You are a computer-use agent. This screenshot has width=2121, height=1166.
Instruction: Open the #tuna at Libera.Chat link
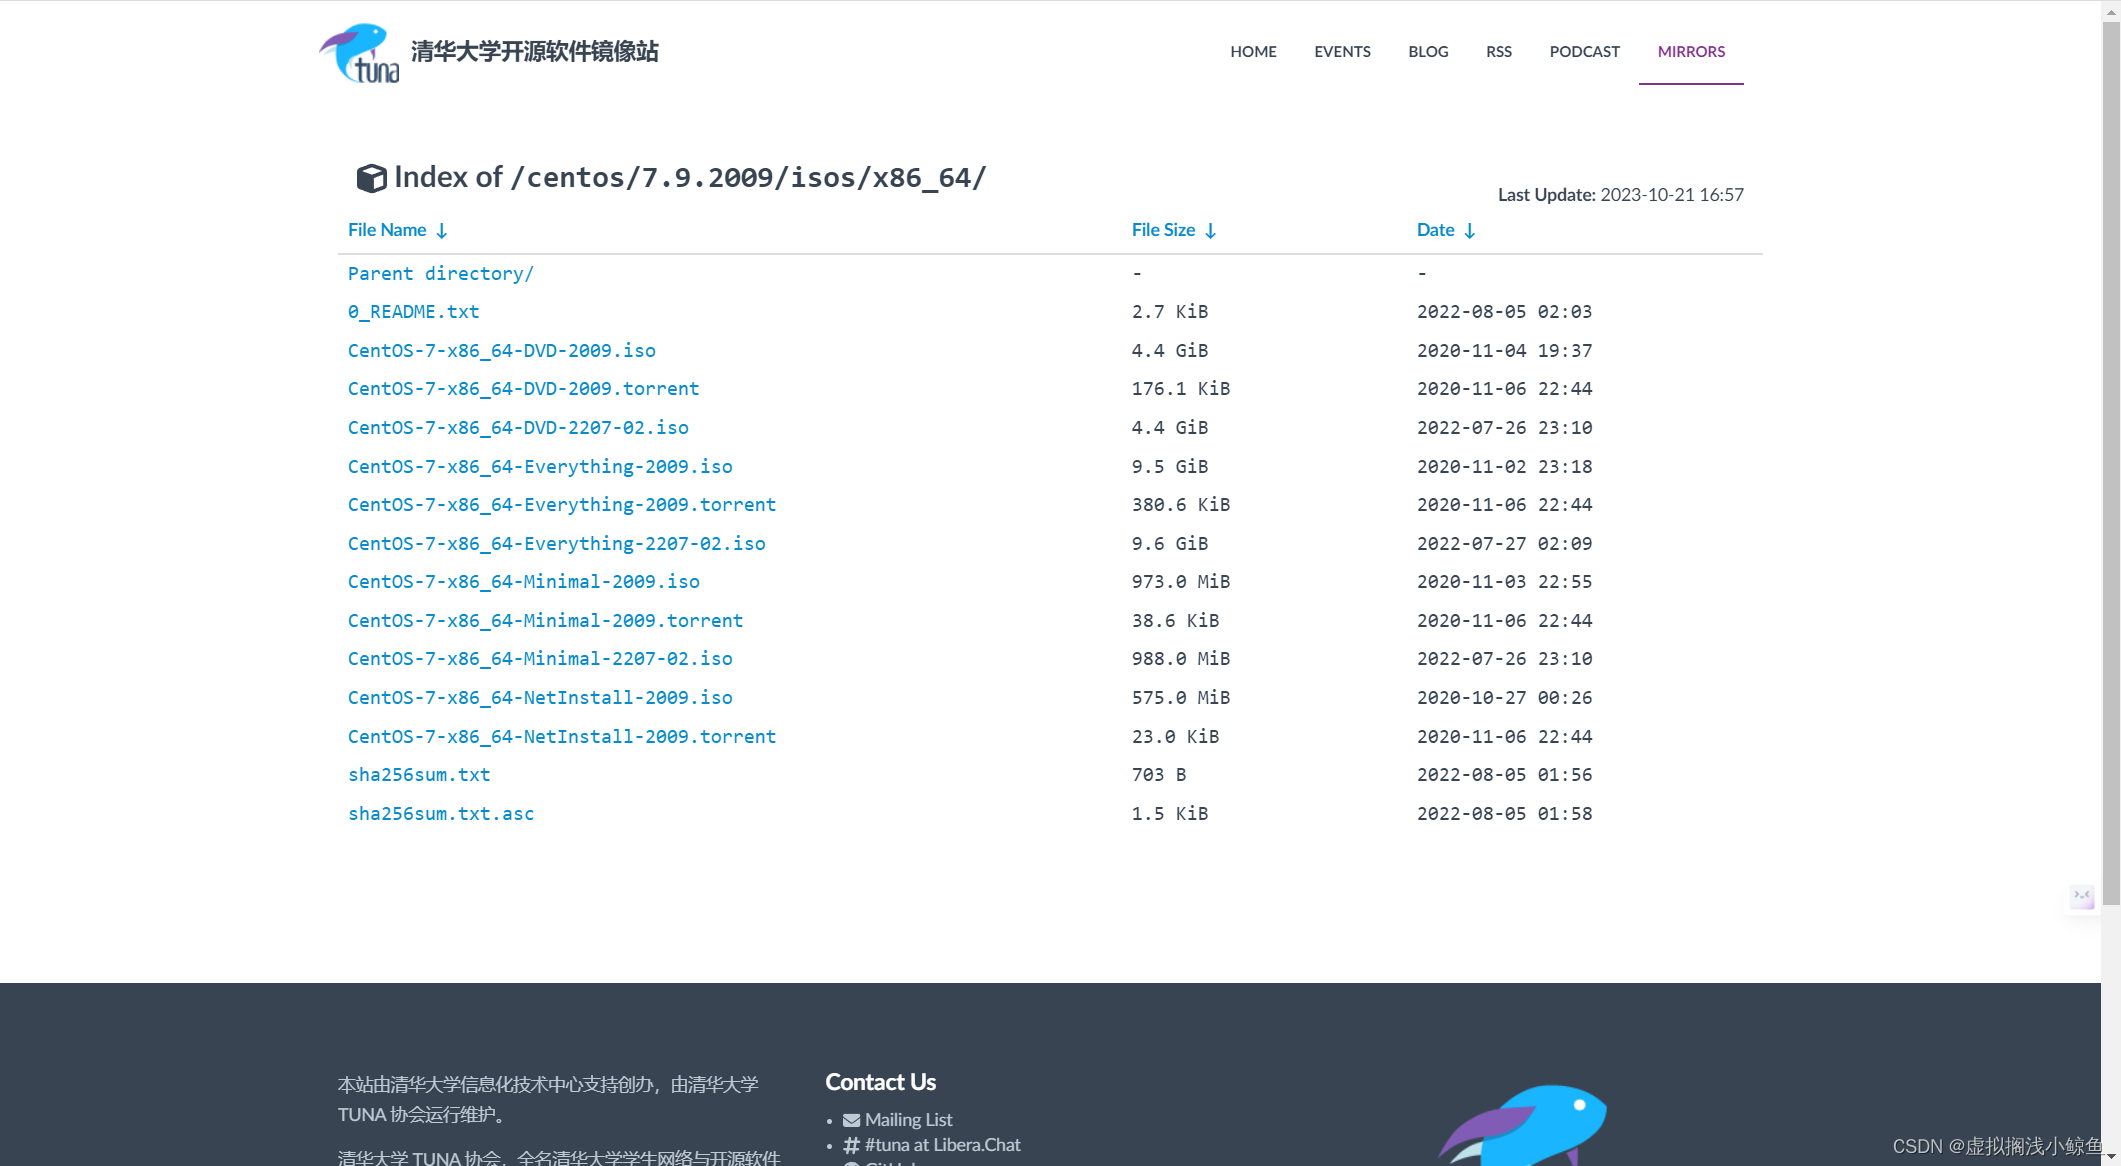[x=942, y=1145]
